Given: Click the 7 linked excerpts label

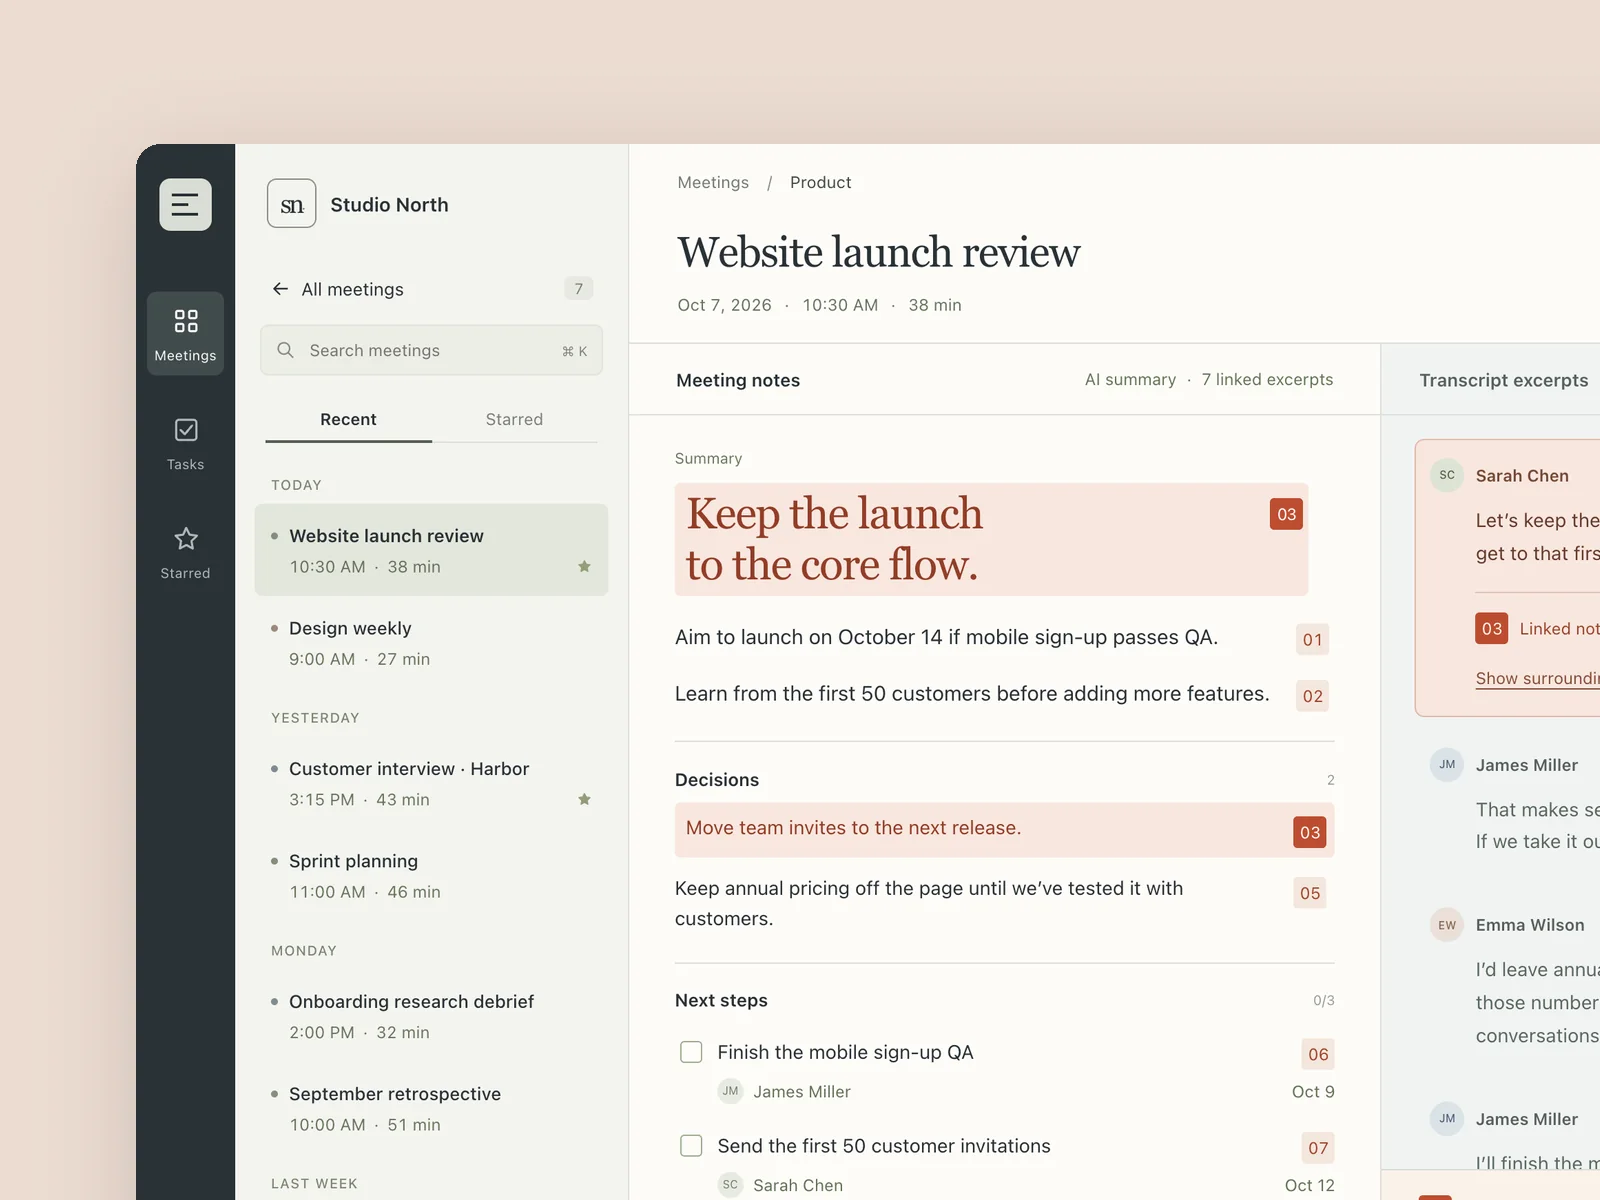Looking at the screenshot, I should click(x=1267, y=380).
